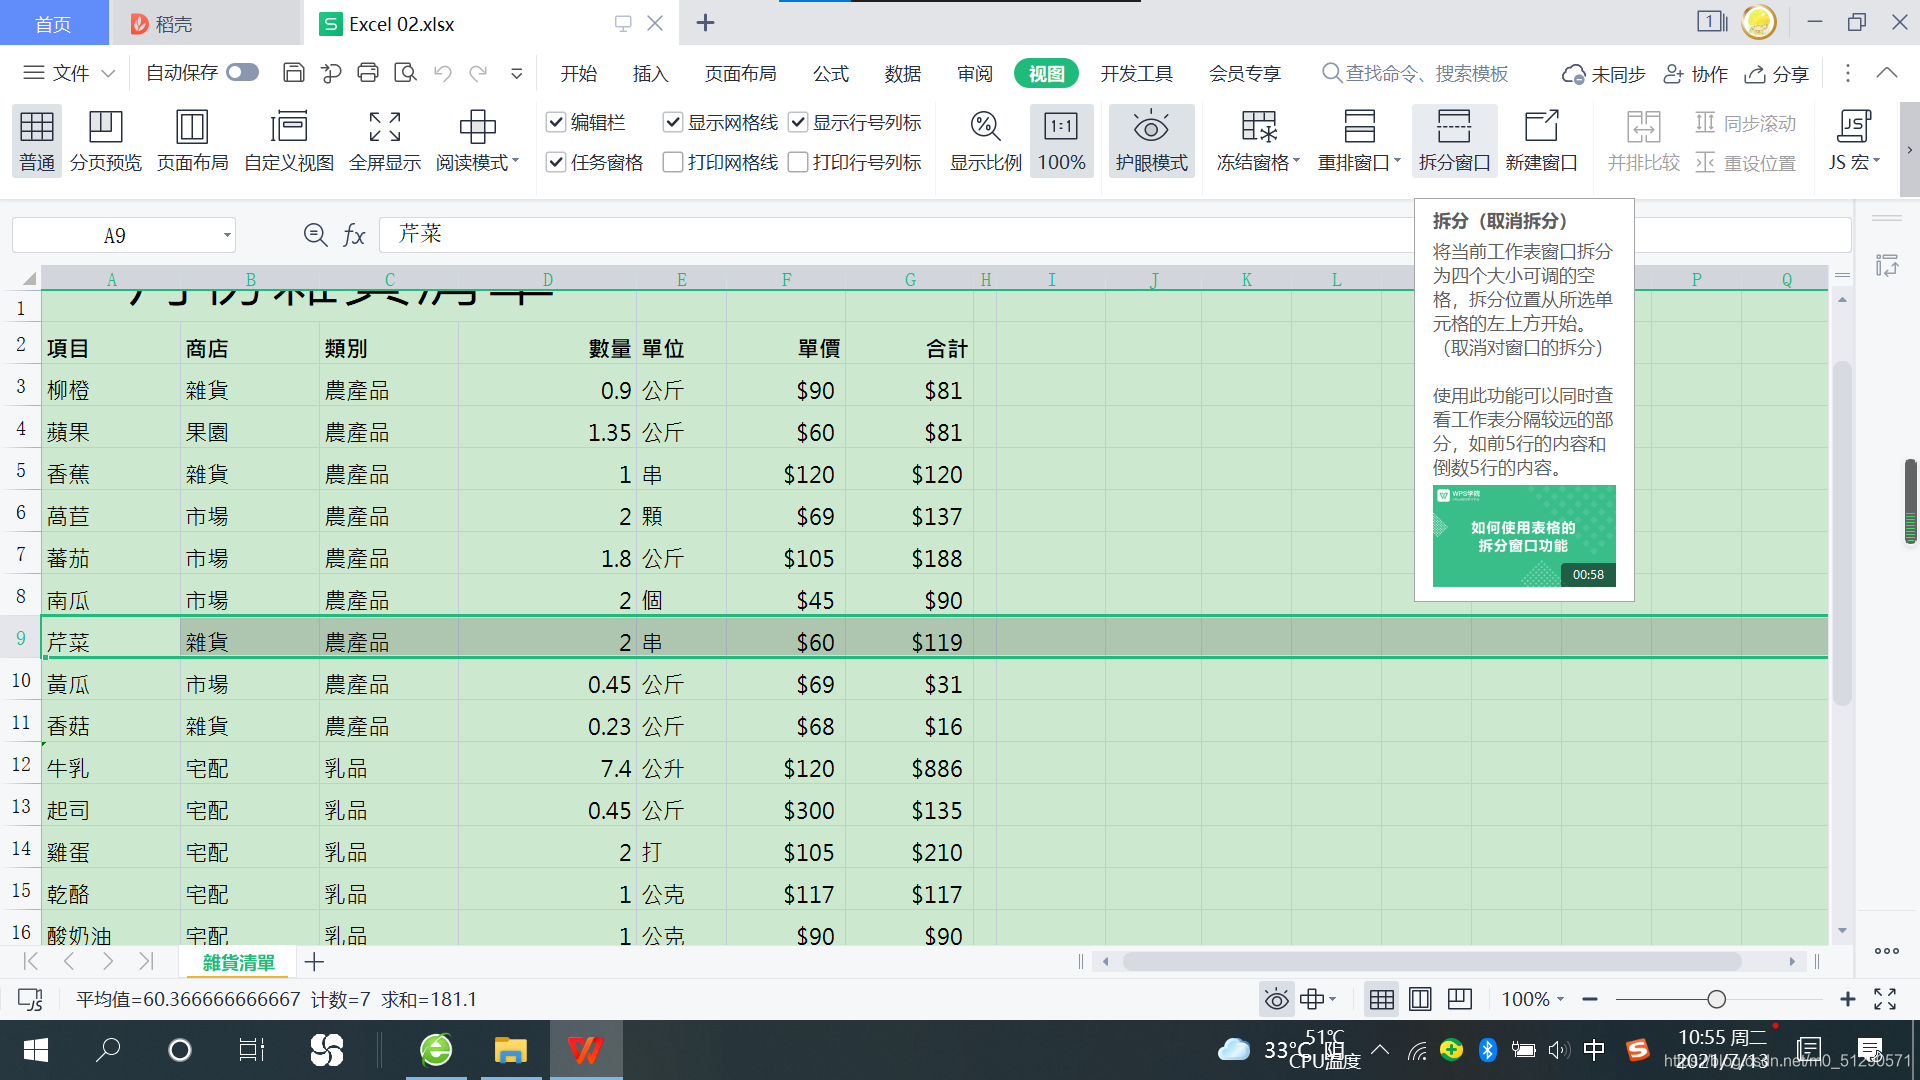The image size is (1920, 1080).
Task: Uncheck the Task Pane (任务窗格) checkbox
Action: pos(556,162)
